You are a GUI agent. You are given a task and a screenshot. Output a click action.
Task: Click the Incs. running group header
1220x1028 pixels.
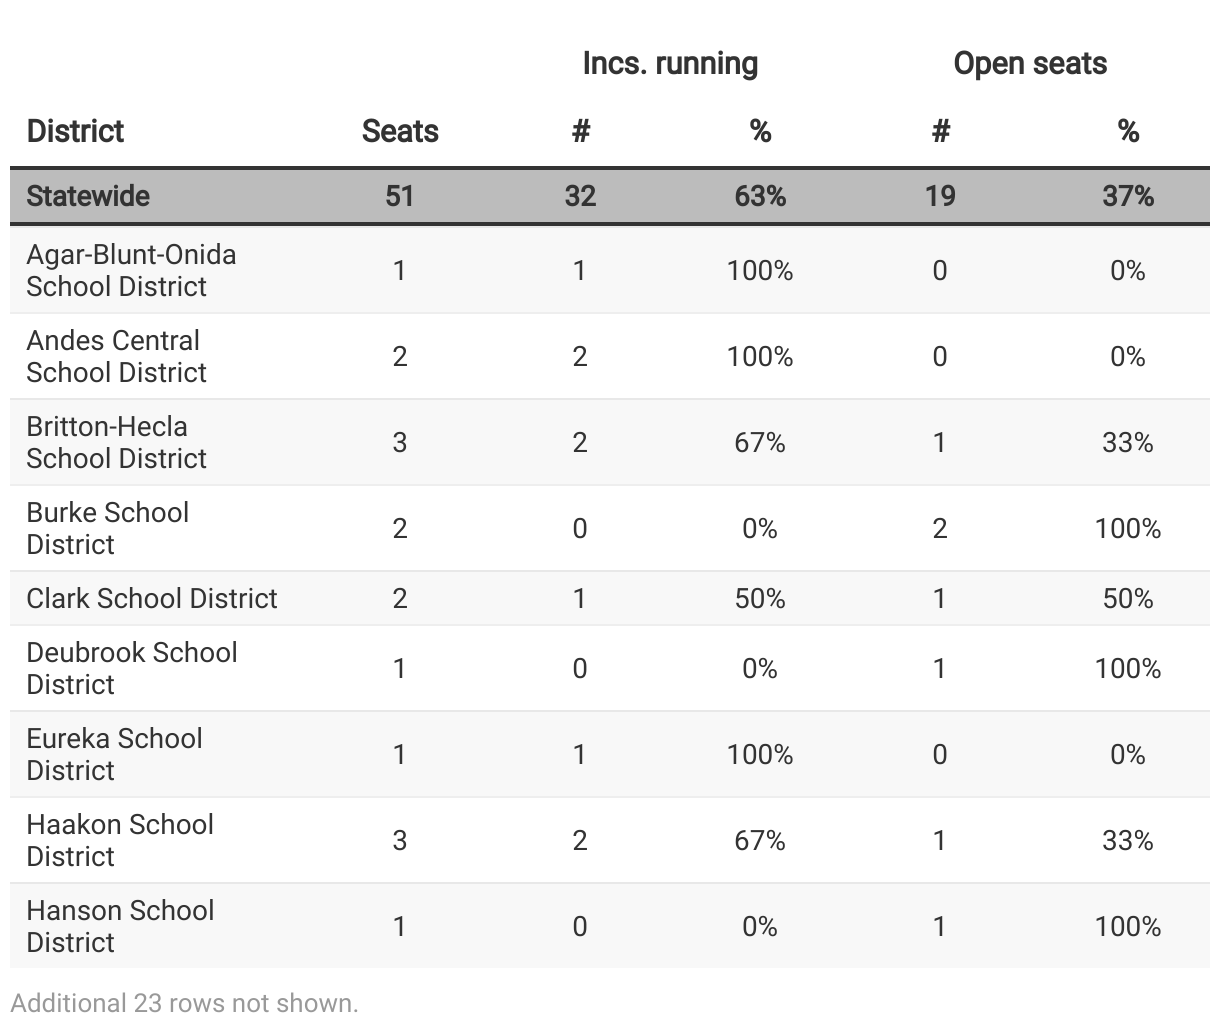[x=670, y=64]
